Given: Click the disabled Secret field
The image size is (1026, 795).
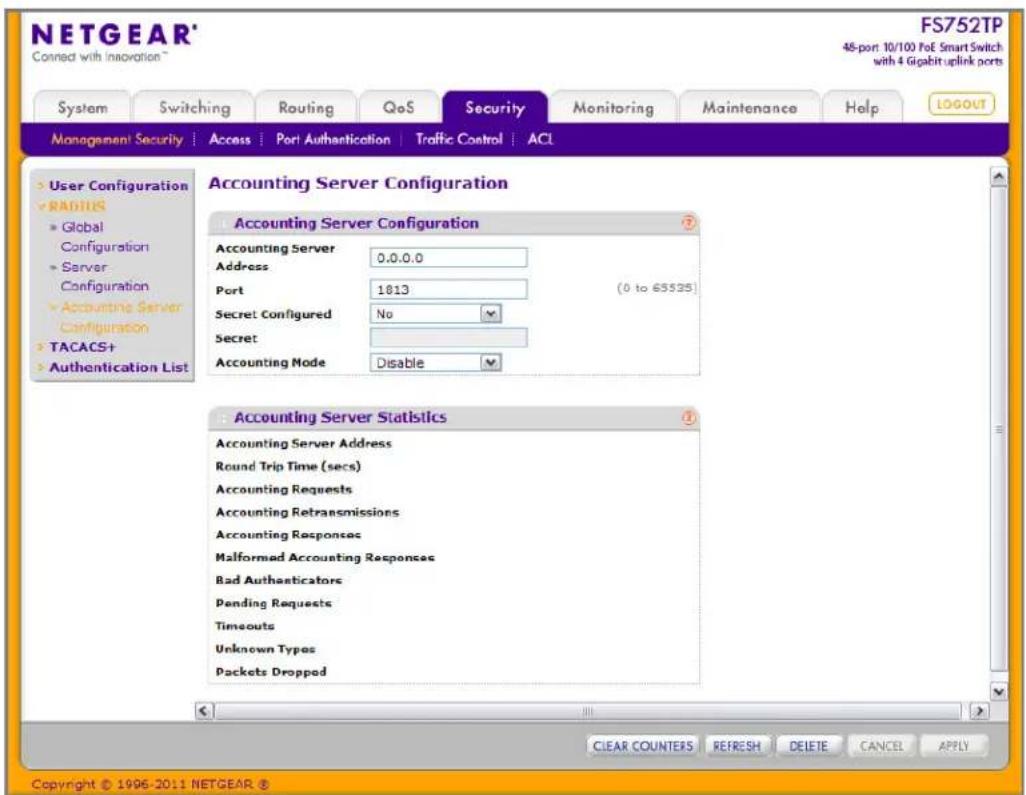Looking at the screenshot, I should (448, 338).
